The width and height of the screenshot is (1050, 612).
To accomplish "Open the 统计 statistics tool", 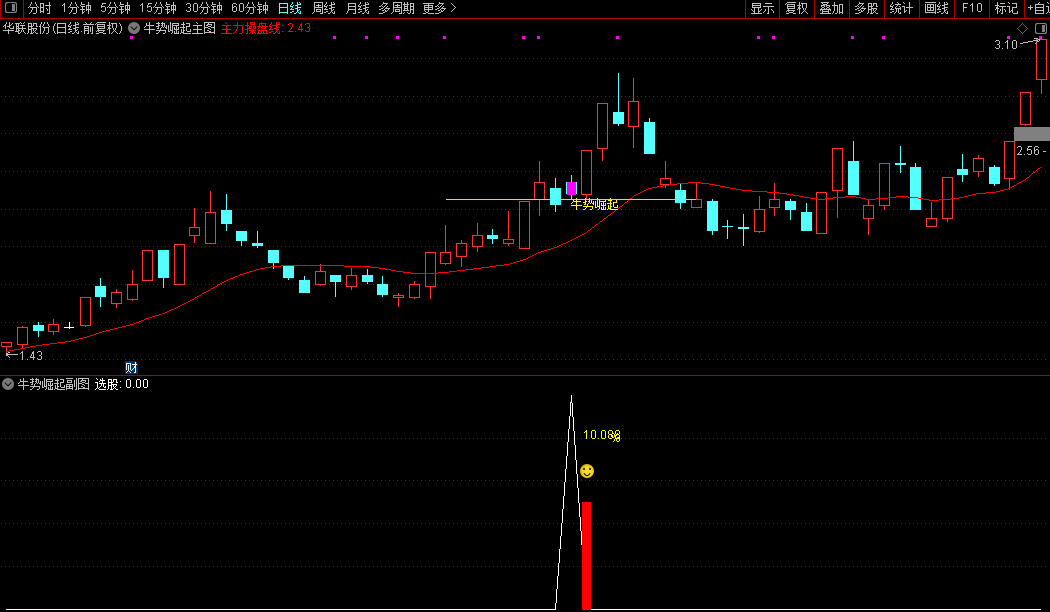I will [901, 8].
